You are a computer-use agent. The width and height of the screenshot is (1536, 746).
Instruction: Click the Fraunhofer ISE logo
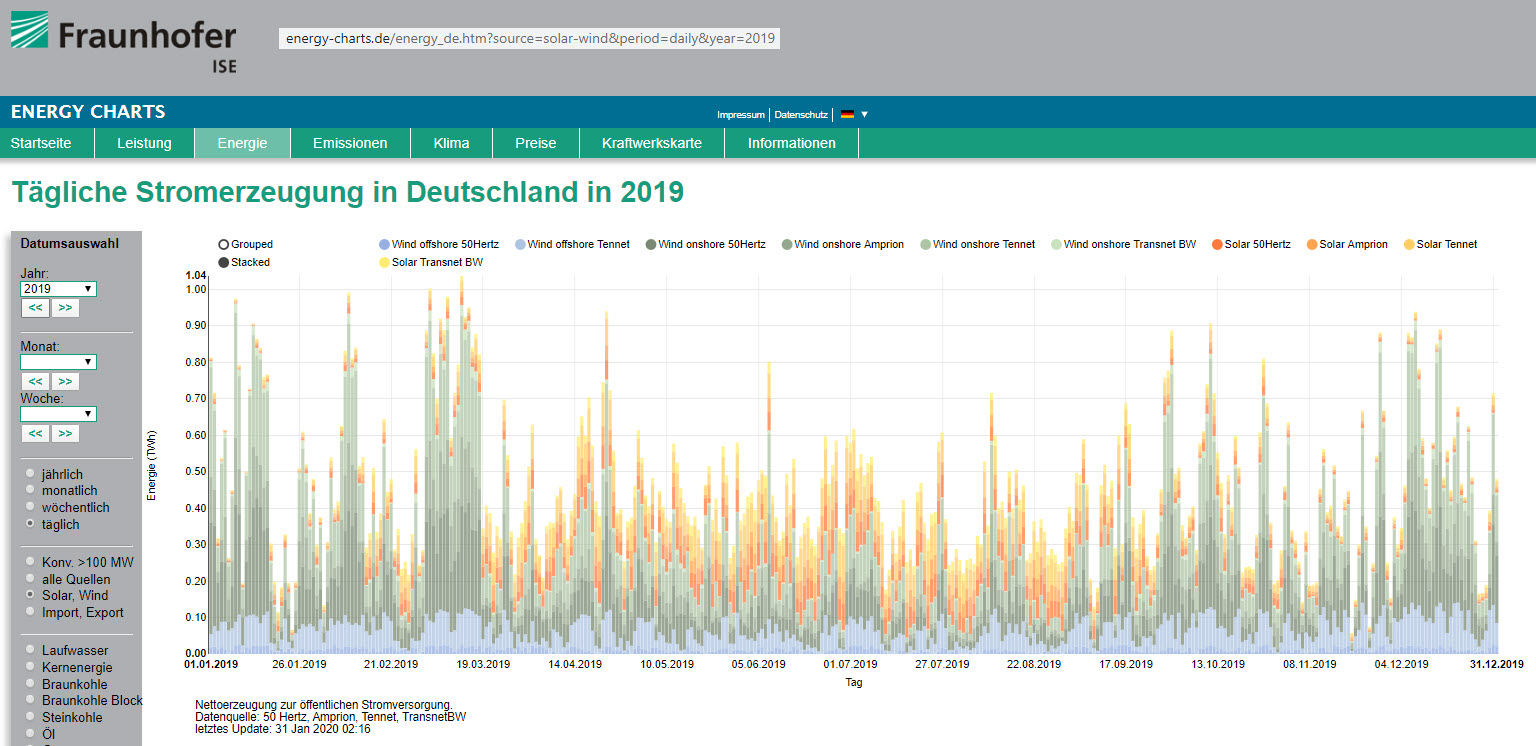124,44
